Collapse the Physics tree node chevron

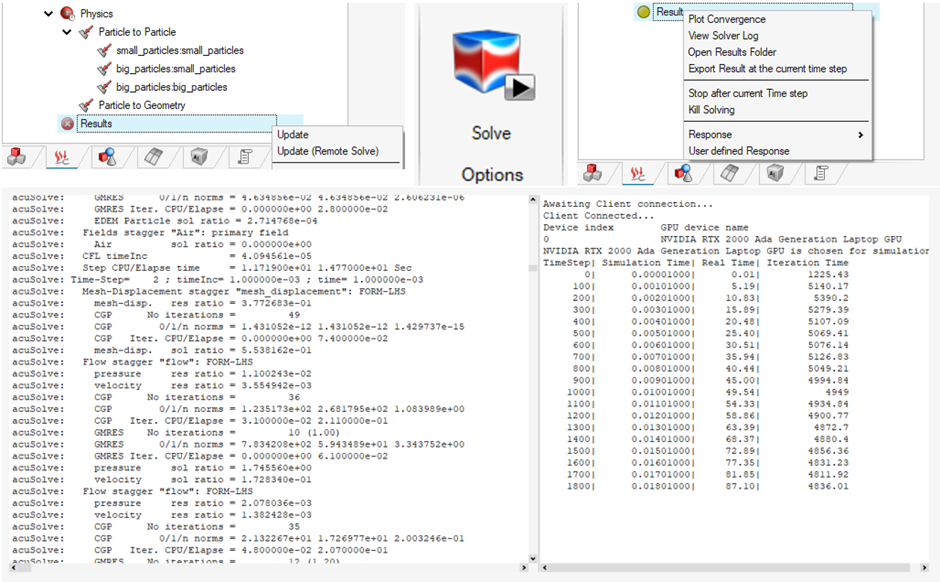[49, 13]
